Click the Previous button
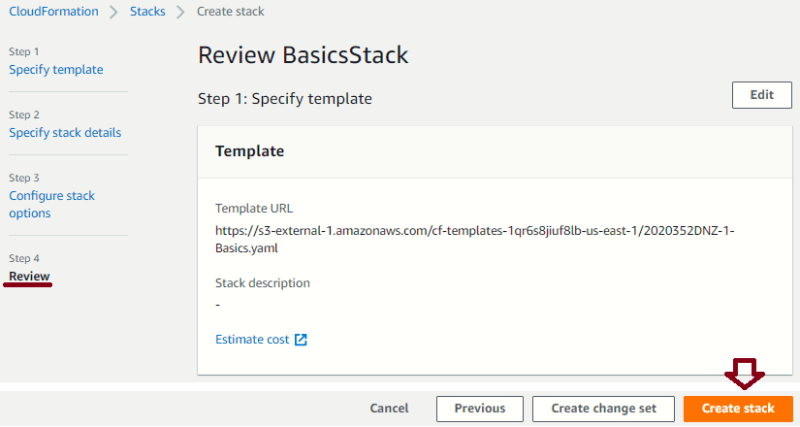Image resolution: width=800 pixels, height=427 pixels. (480, 409)
